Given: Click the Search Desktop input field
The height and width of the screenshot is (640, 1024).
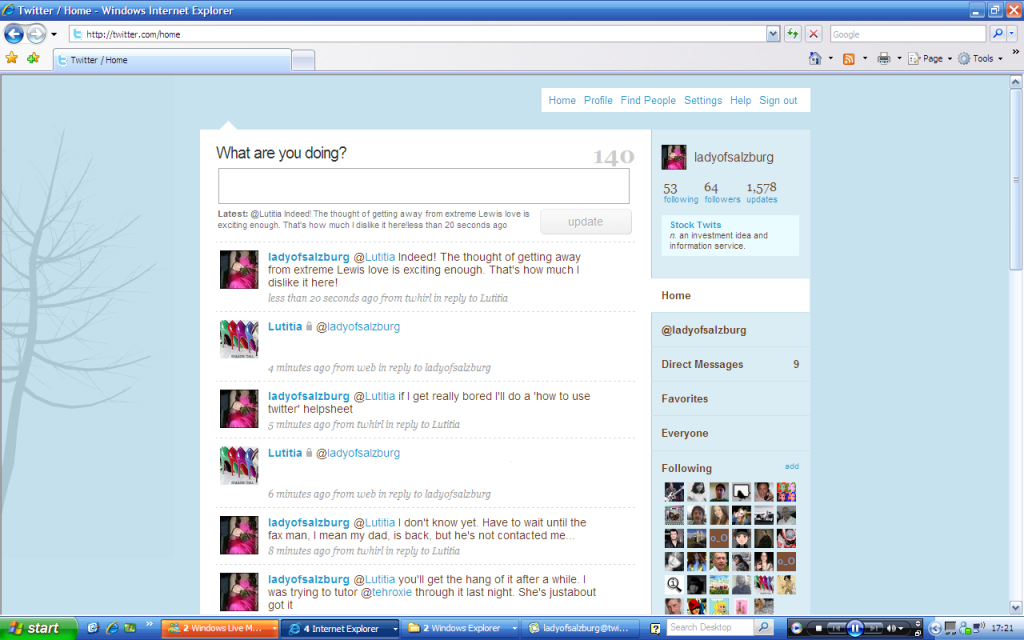Looking at the screenshot, I should point(710,628).
